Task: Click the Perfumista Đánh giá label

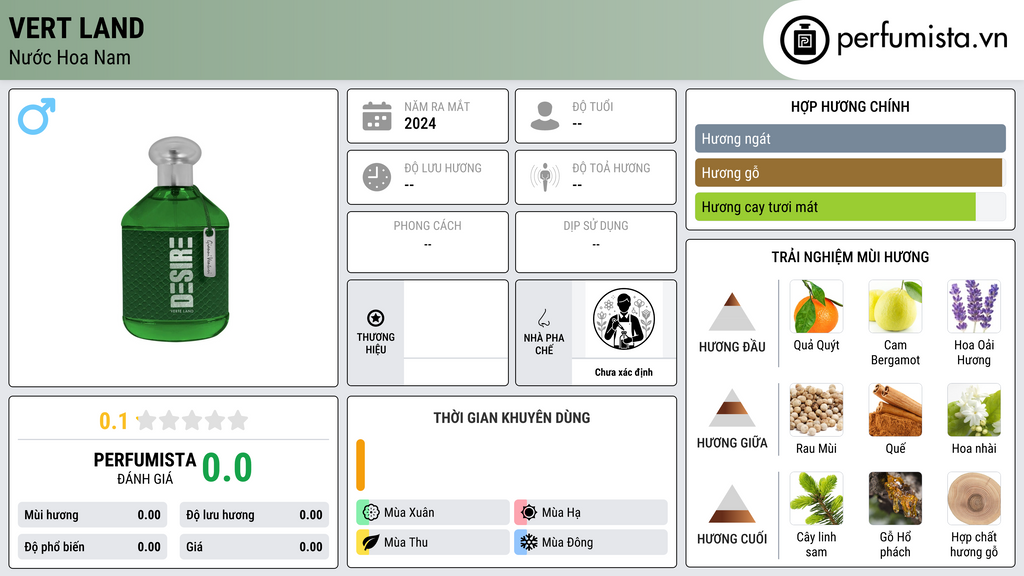Action: pyautogui.click(x=145, y=468)
